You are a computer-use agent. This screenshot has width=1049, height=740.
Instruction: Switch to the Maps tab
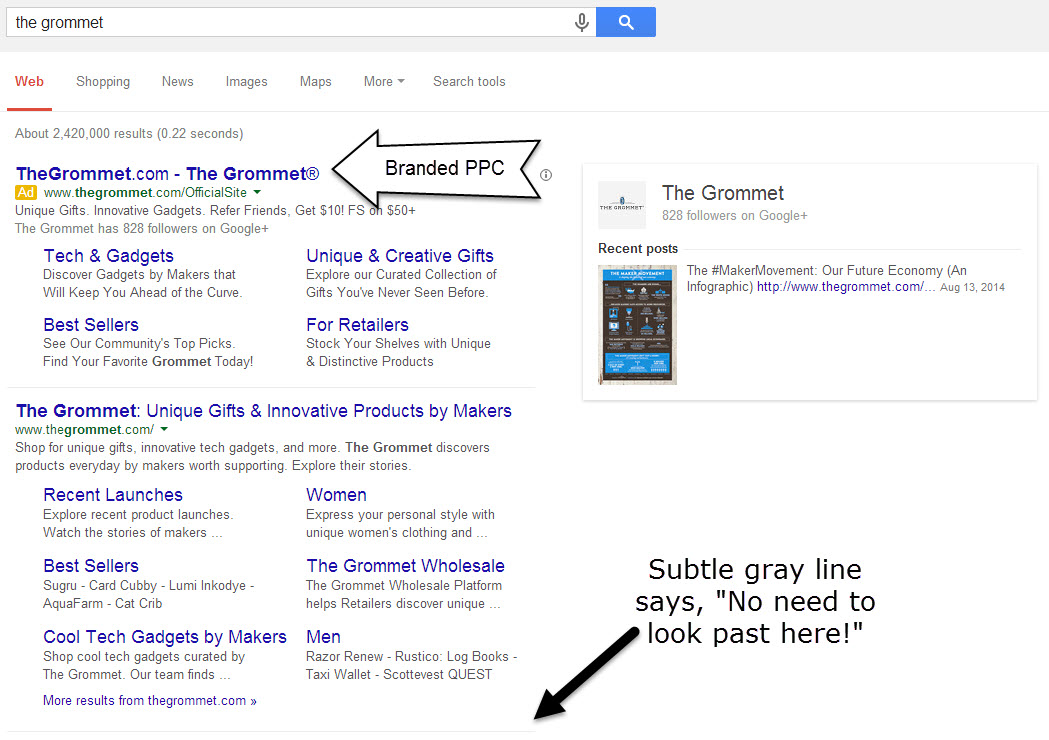[x=315, y=82]
